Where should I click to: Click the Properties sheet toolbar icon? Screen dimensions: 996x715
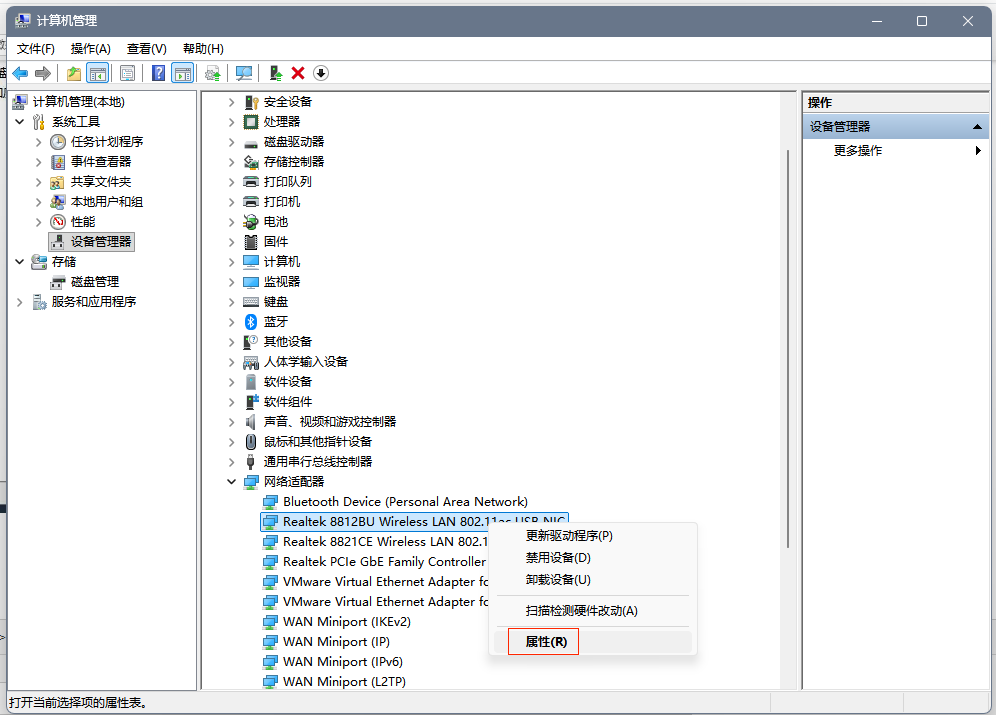point(127,73)
